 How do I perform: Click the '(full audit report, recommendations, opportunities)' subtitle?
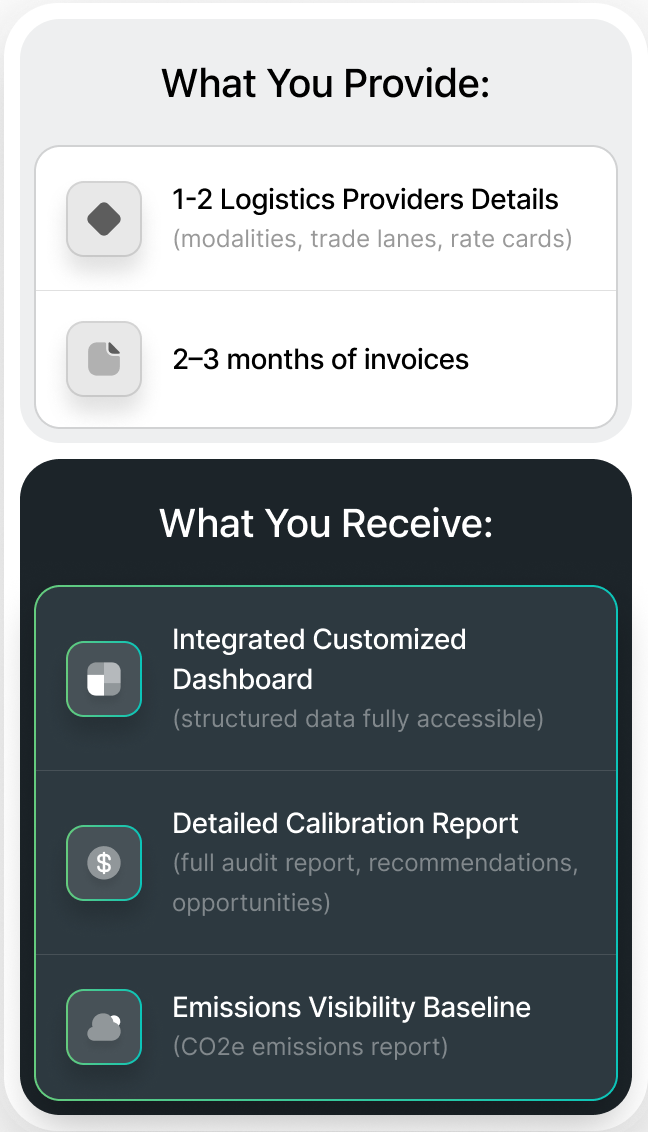coord(375,882)
